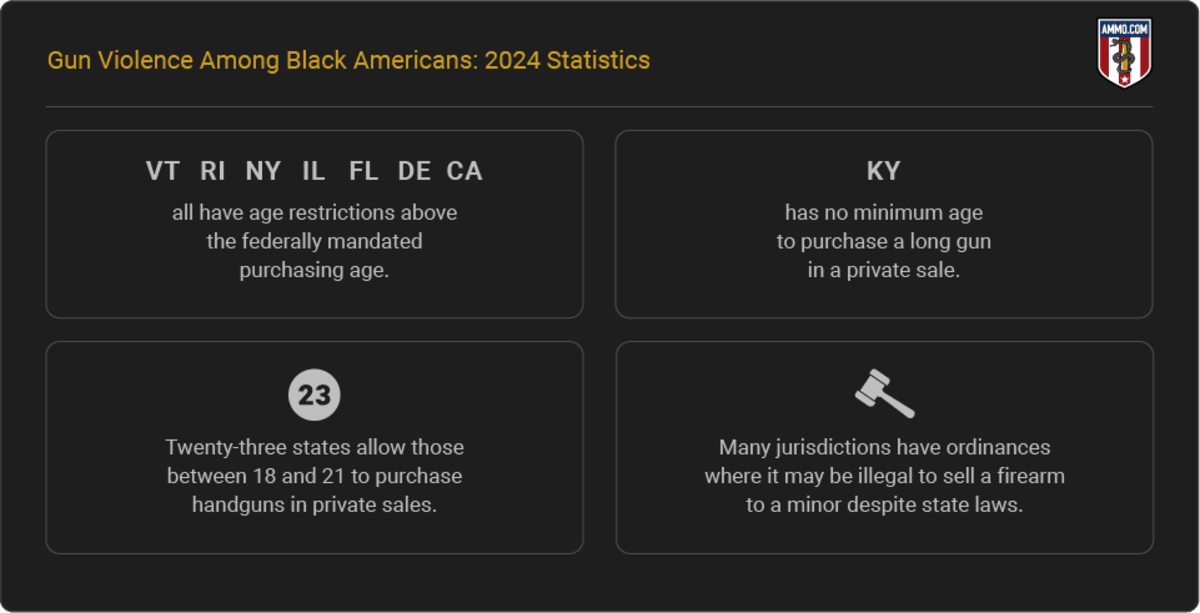Select the IL state abbreviation
This screenshot has width=1200, height=613.
[x=314, y=171]
